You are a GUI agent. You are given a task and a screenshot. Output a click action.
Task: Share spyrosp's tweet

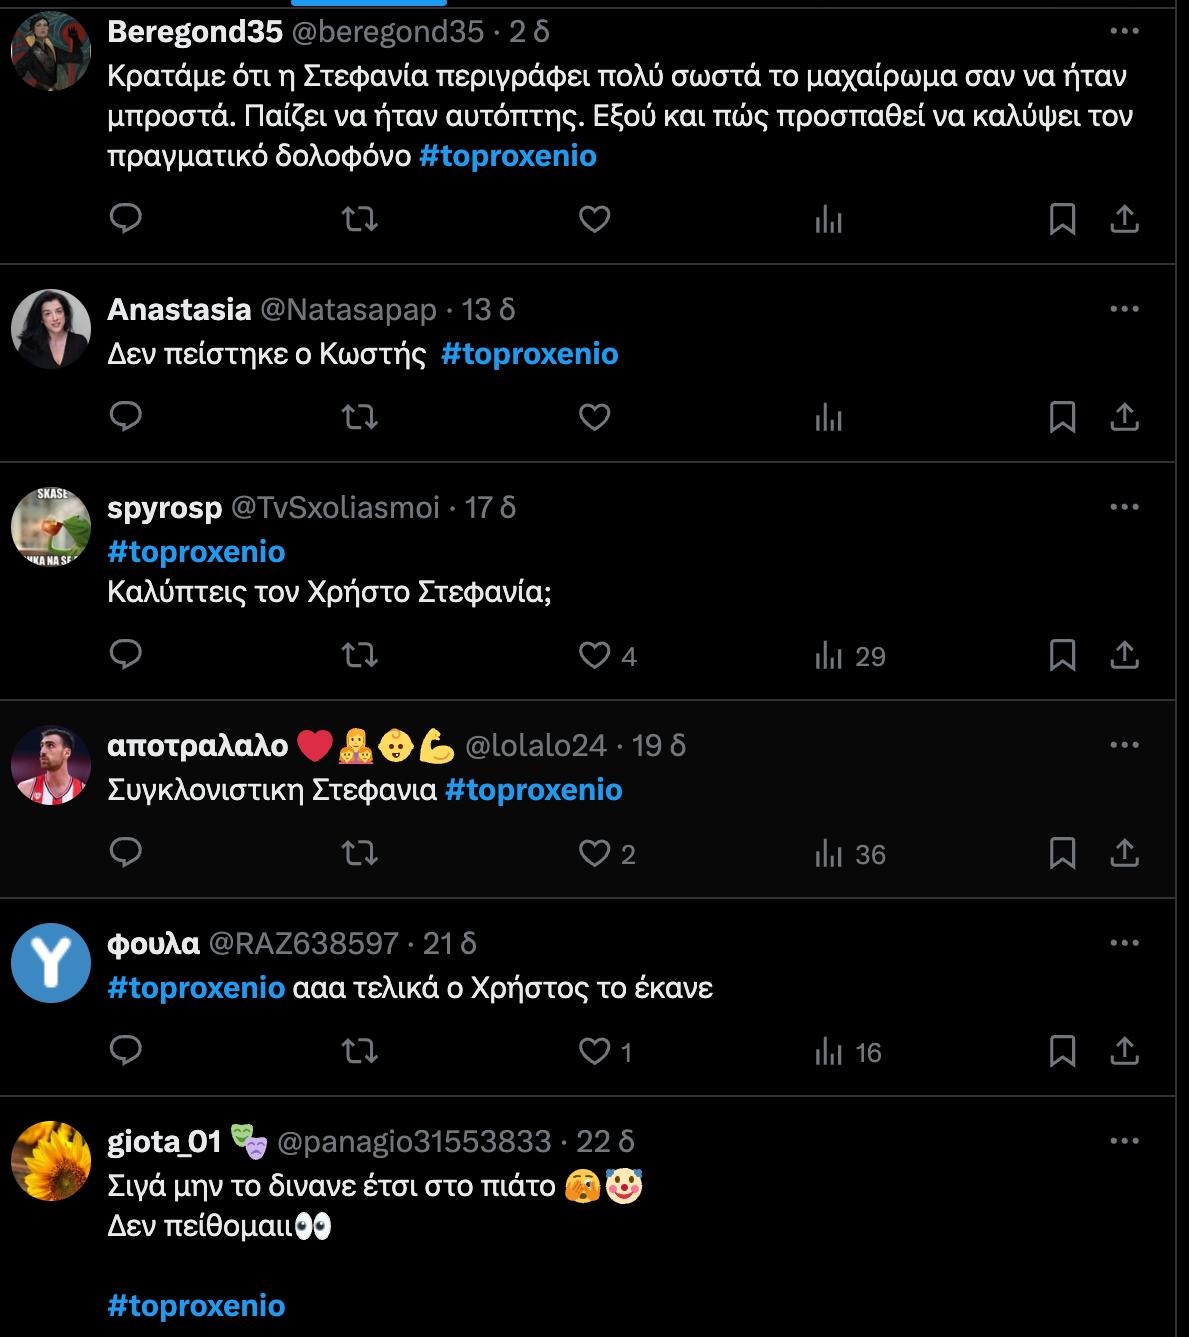1125,655
